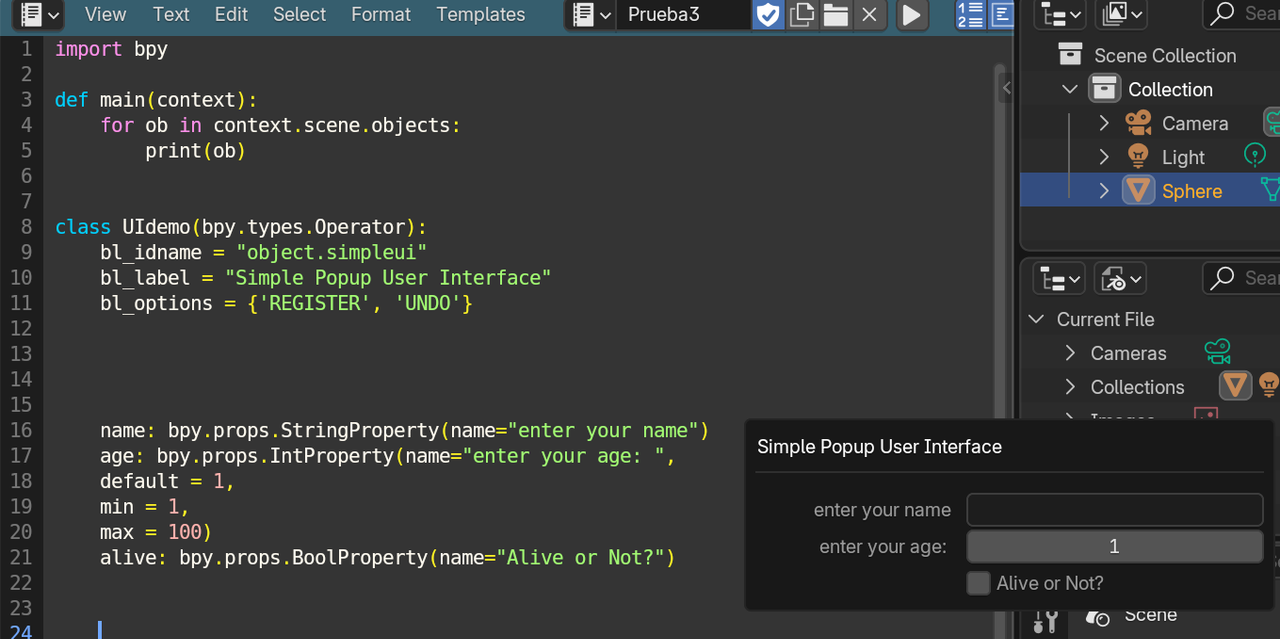Image resolution: width=1280 pixels, height=639 pixels.
Task: Click the open text folder icon
Action: [x=835, y=14]
